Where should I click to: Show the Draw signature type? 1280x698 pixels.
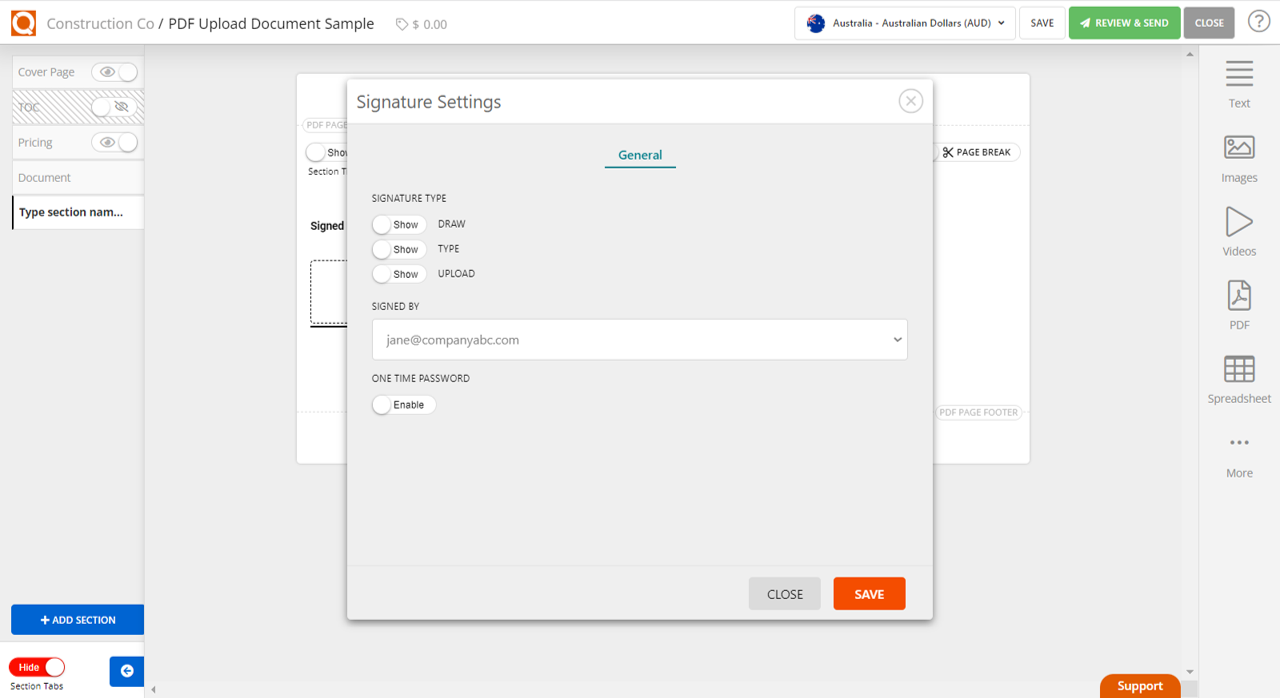click(x=398, y=224)
